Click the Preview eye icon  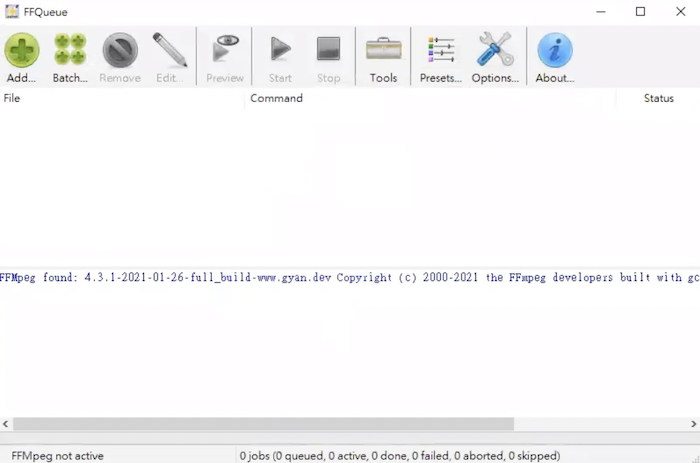pos(225,48)
